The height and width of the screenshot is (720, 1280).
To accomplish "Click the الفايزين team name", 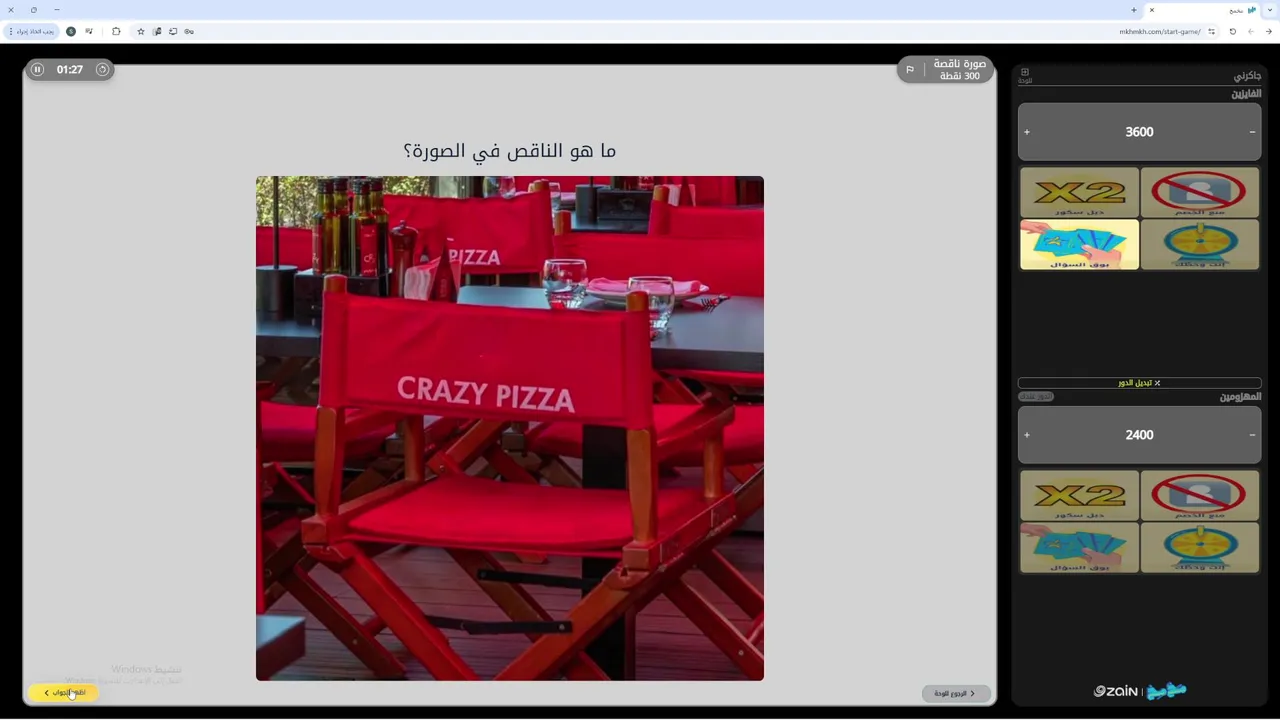I will click(x=1246, y=94).
